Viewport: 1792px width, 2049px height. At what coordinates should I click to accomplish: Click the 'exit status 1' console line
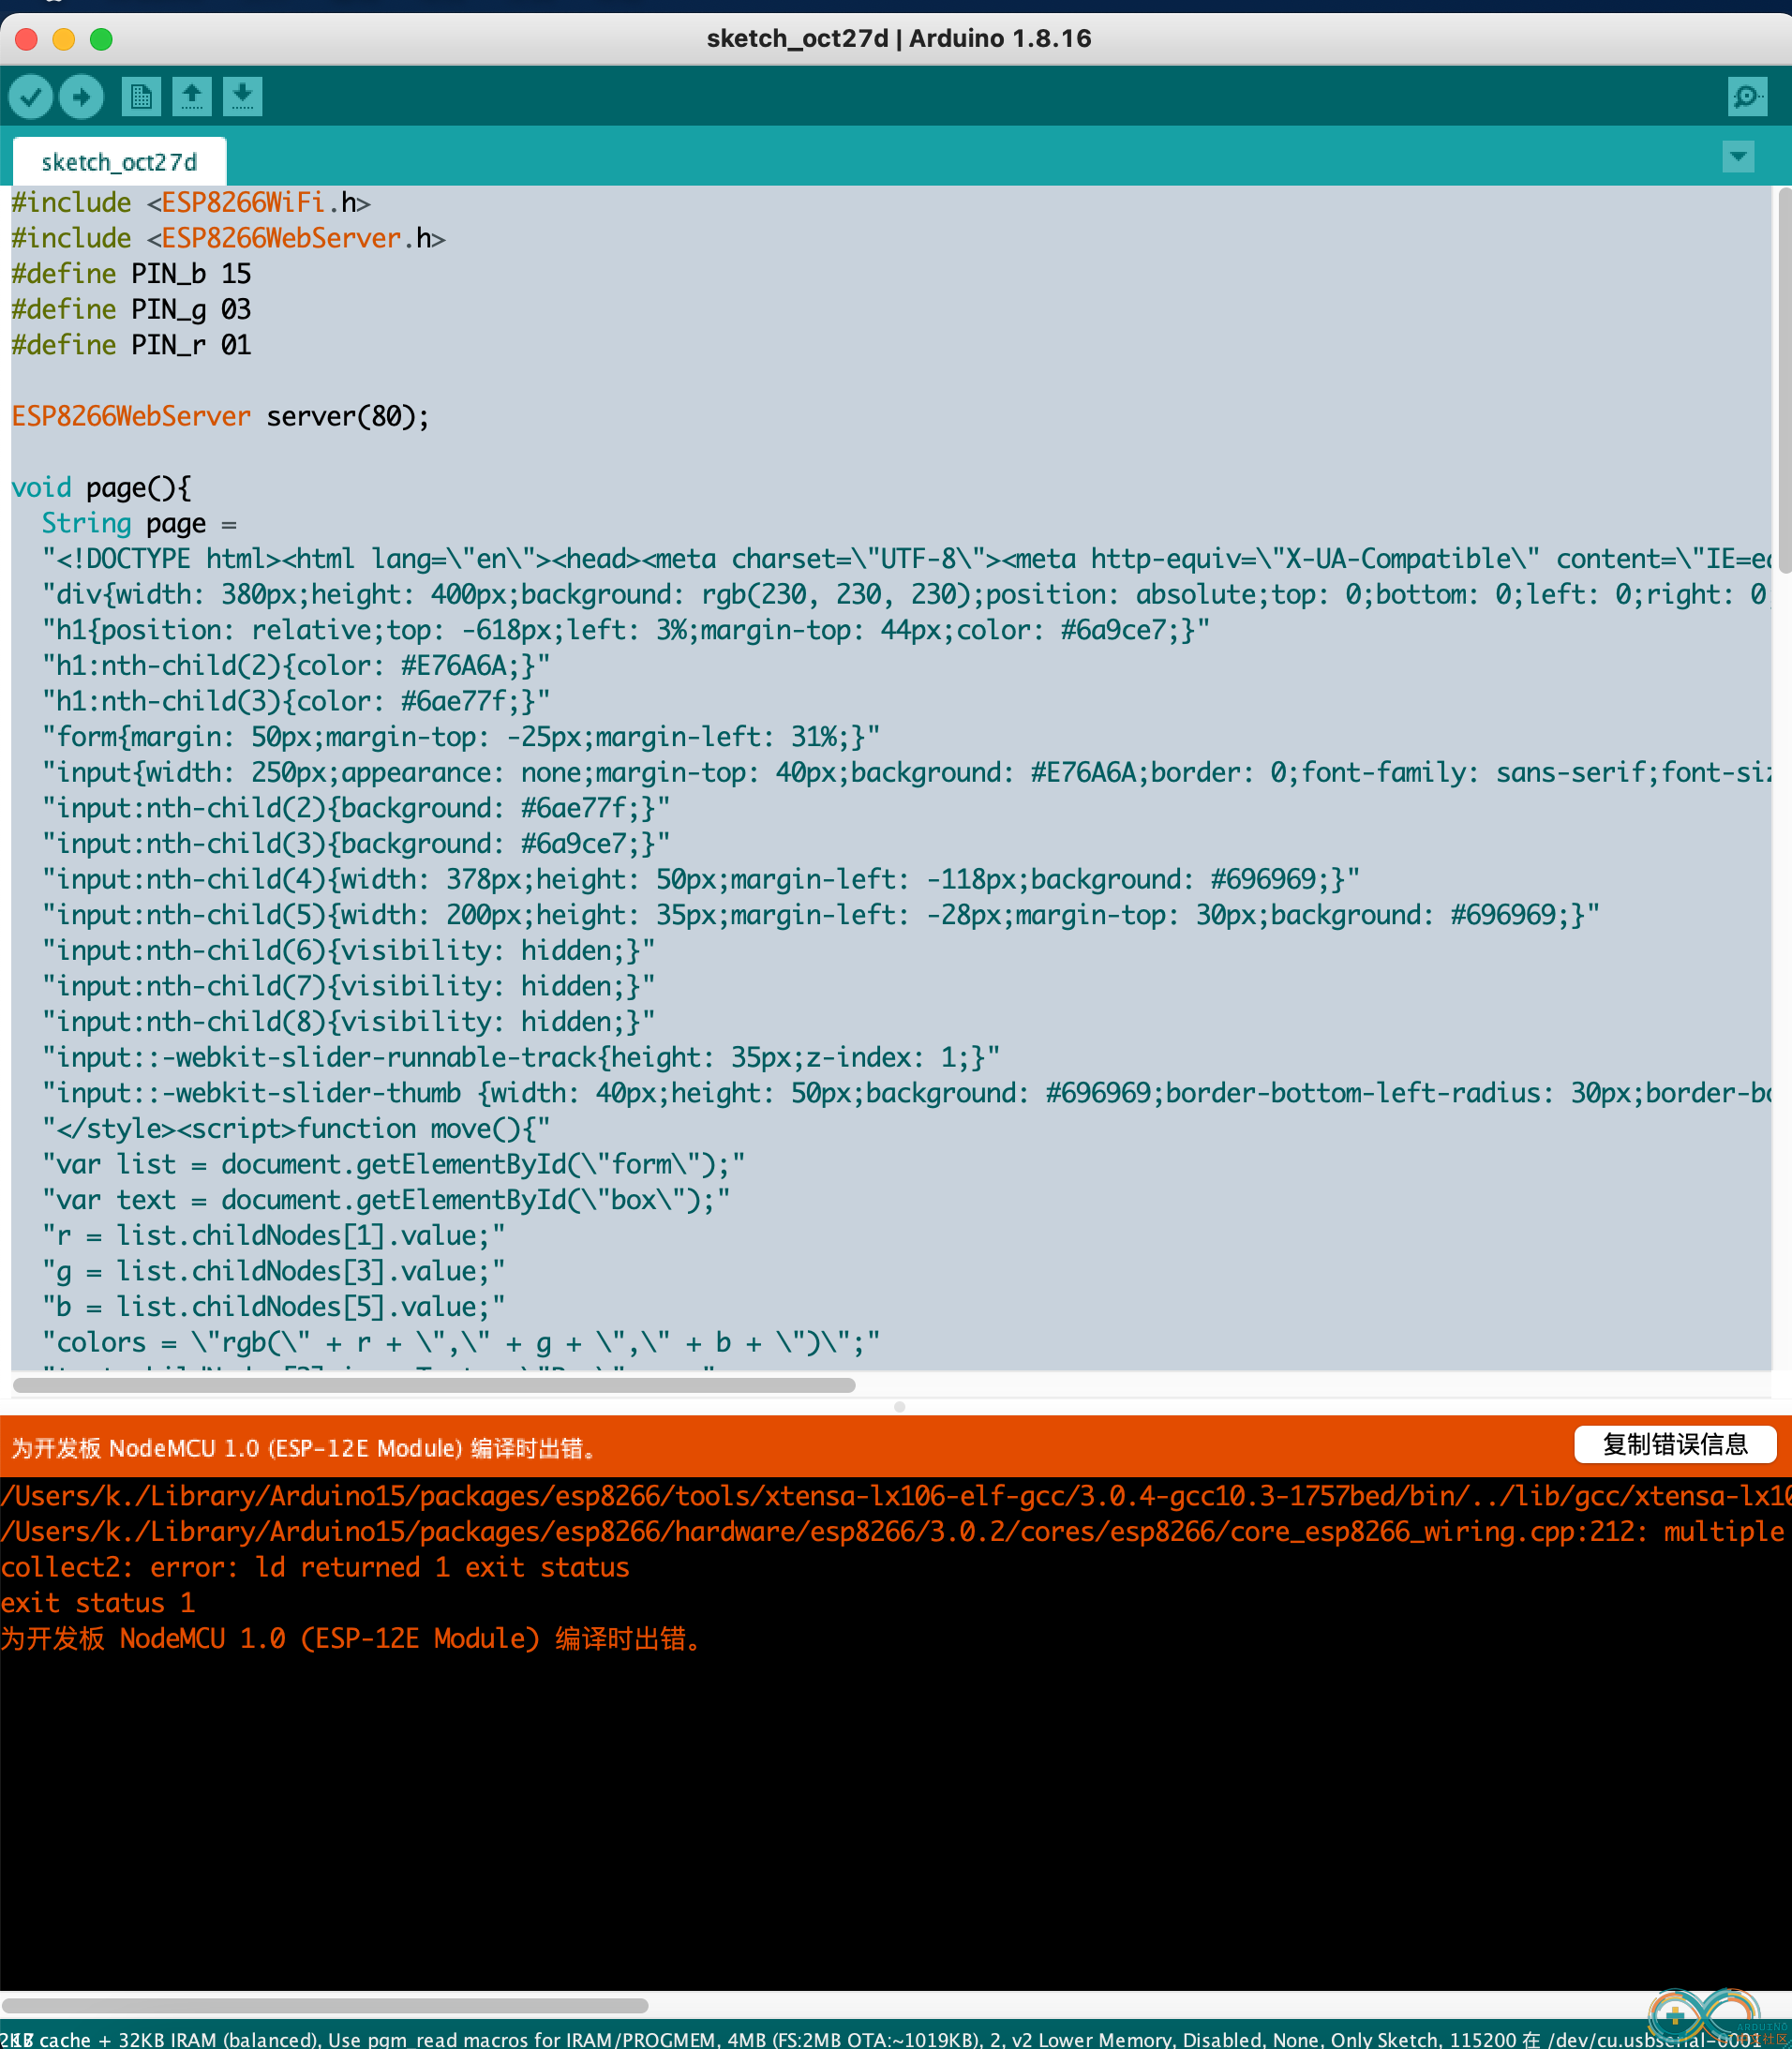click(x=98, y=1603)
